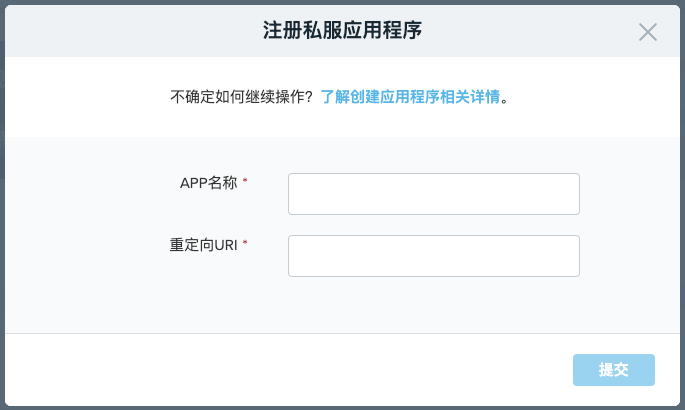
Task: Close the 注册私服应用程序 dialog
Action: 648,32
